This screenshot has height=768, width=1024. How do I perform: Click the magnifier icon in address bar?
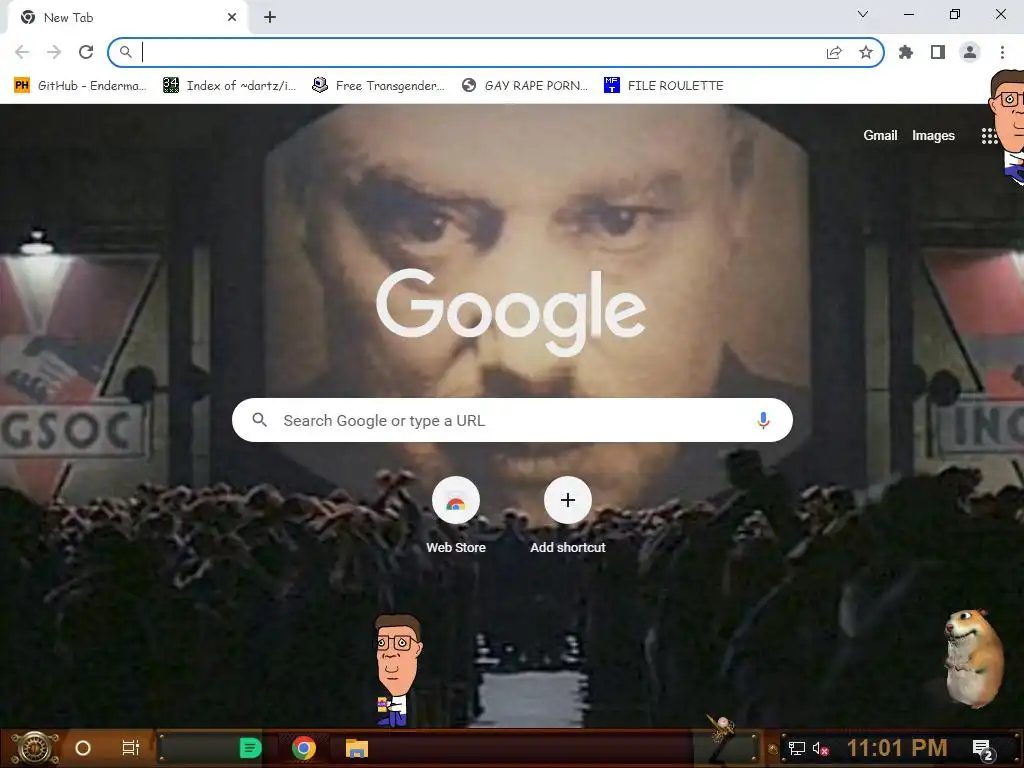(x=125, y=52)
